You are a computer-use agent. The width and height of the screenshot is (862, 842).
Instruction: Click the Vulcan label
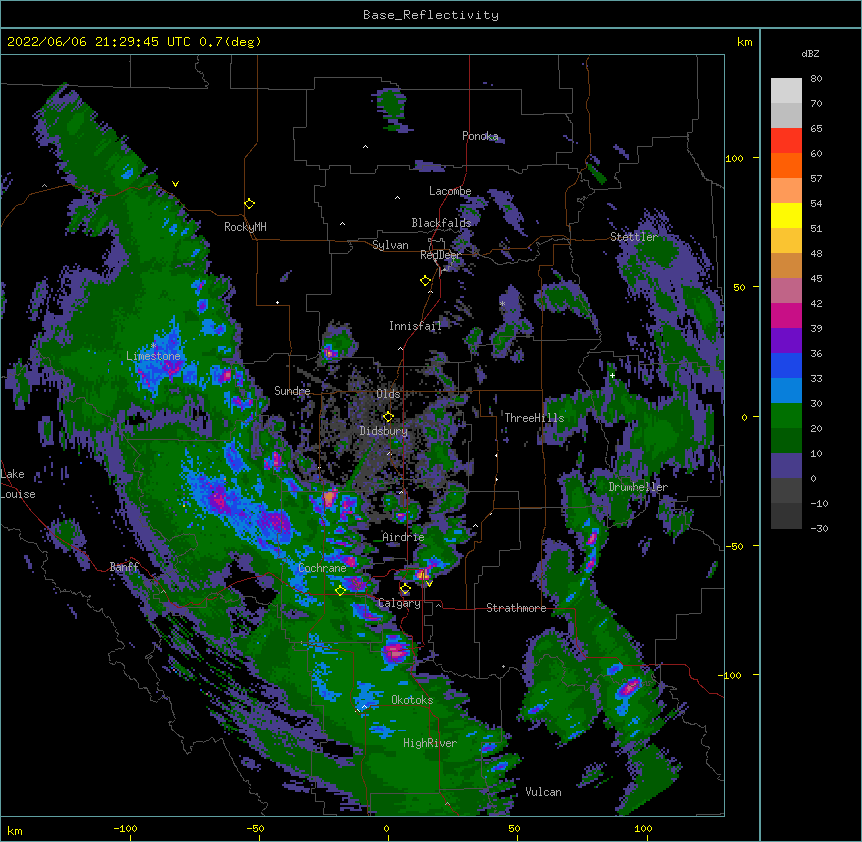pyautogui.click(x=543, y=792)
